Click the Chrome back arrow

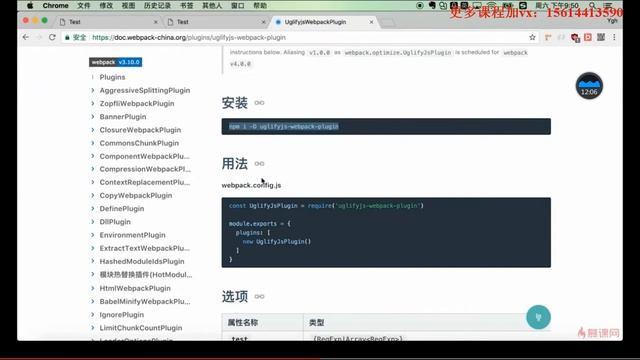tap(26, 37)
